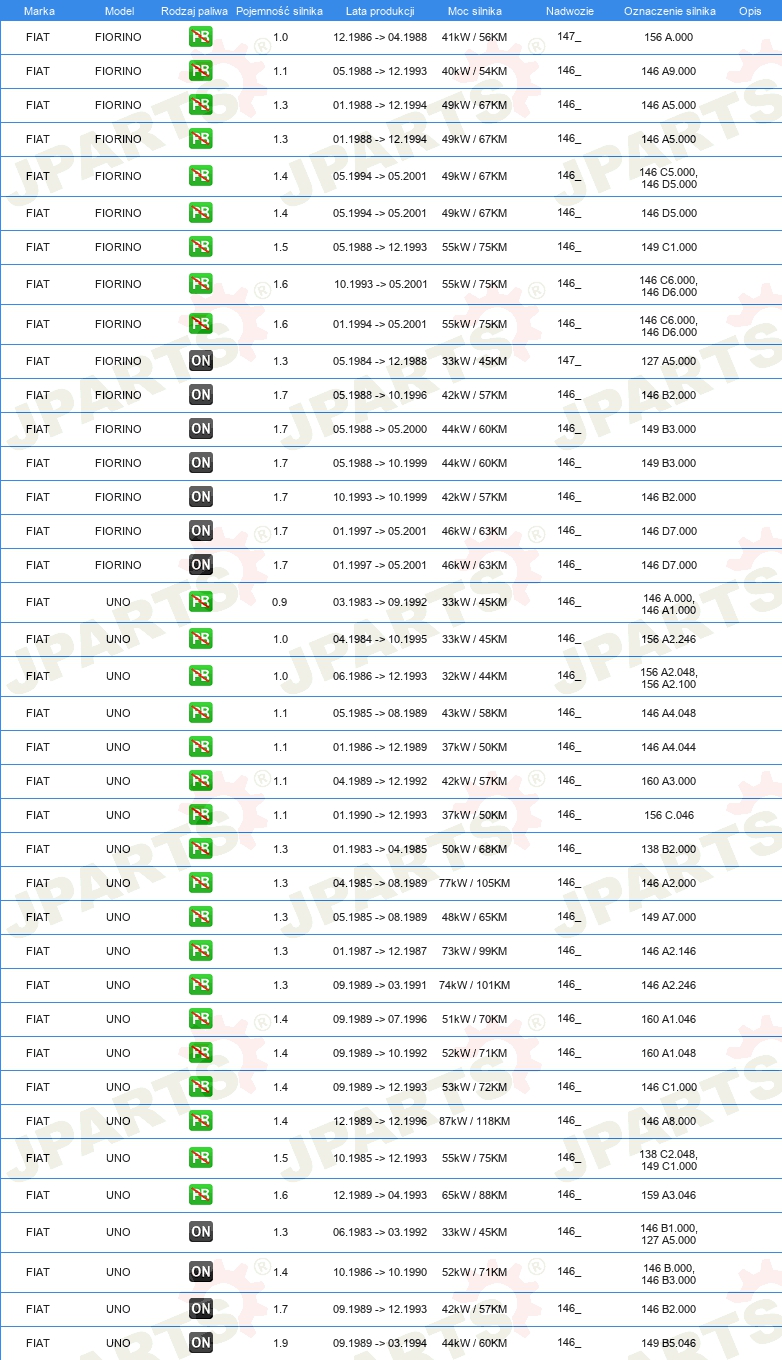Click the Model column header
The height and width of the screenshot is (1360, 782).
coord(119,10)
